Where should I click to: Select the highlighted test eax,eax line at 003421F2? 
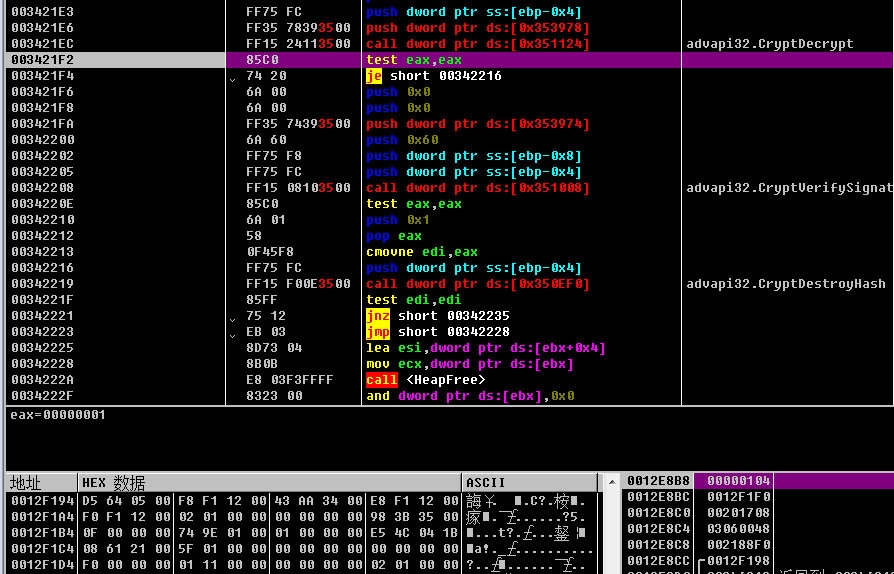point(414,60)
